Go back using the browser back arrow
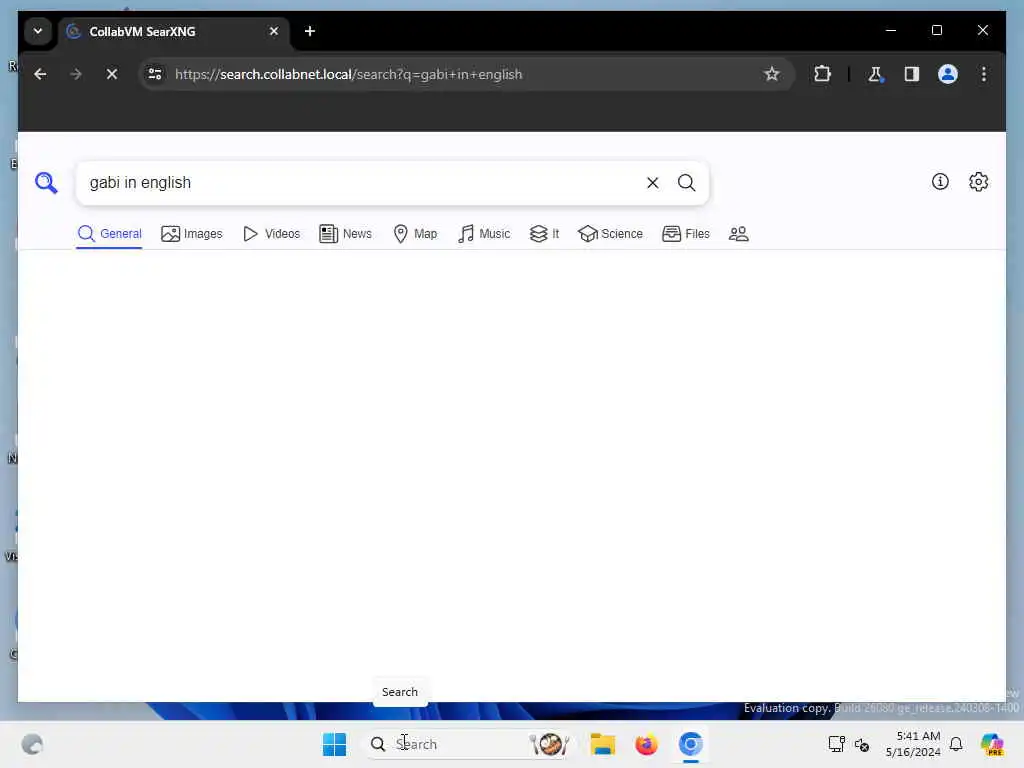The height and width of the screenshot is (768, 1024). [40, 74]
